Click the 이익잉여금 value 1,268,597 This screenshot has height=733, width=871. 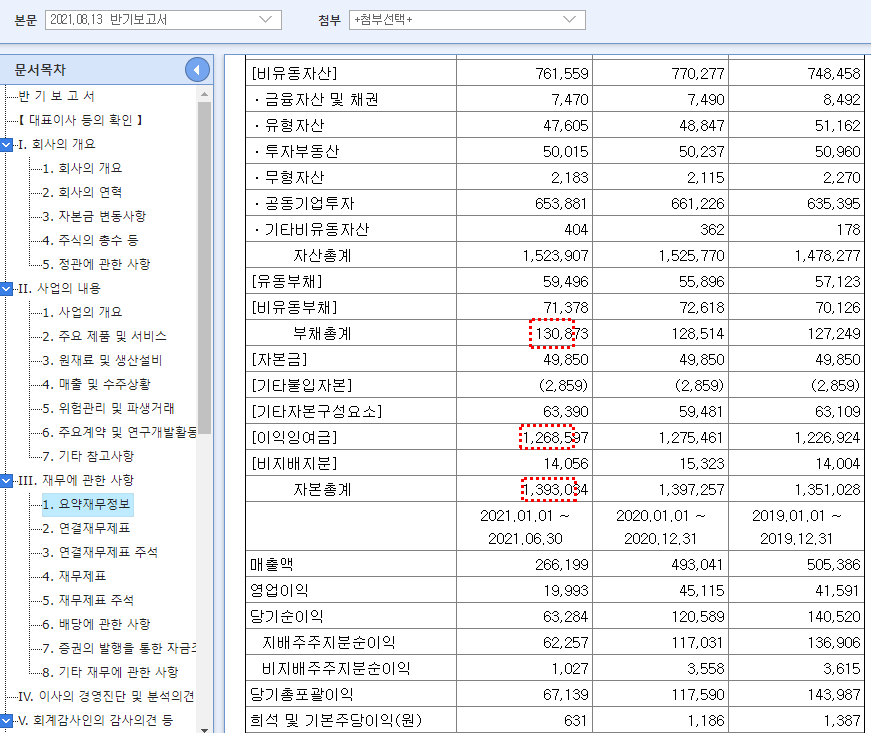click(x=555, y=438)
